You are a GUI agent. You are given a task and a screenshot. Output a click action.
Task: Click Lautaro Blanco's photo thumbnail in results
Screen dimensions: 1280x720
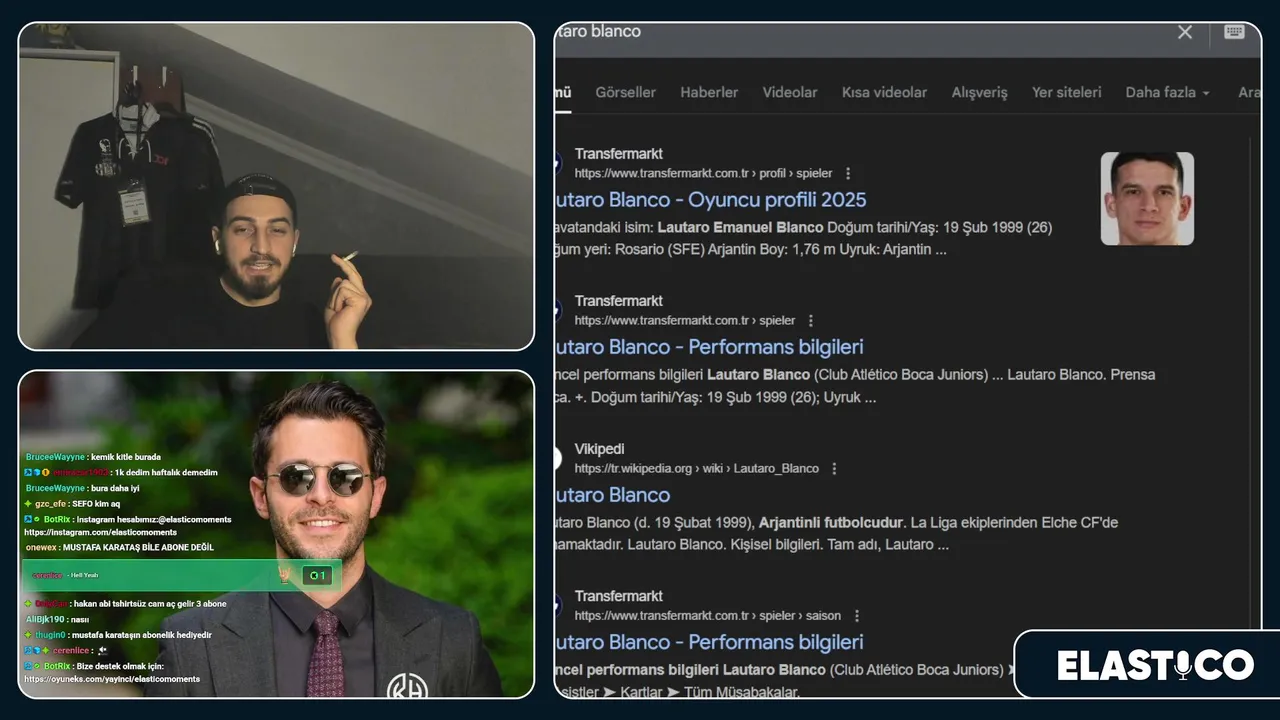click(x=1147, y=198)
